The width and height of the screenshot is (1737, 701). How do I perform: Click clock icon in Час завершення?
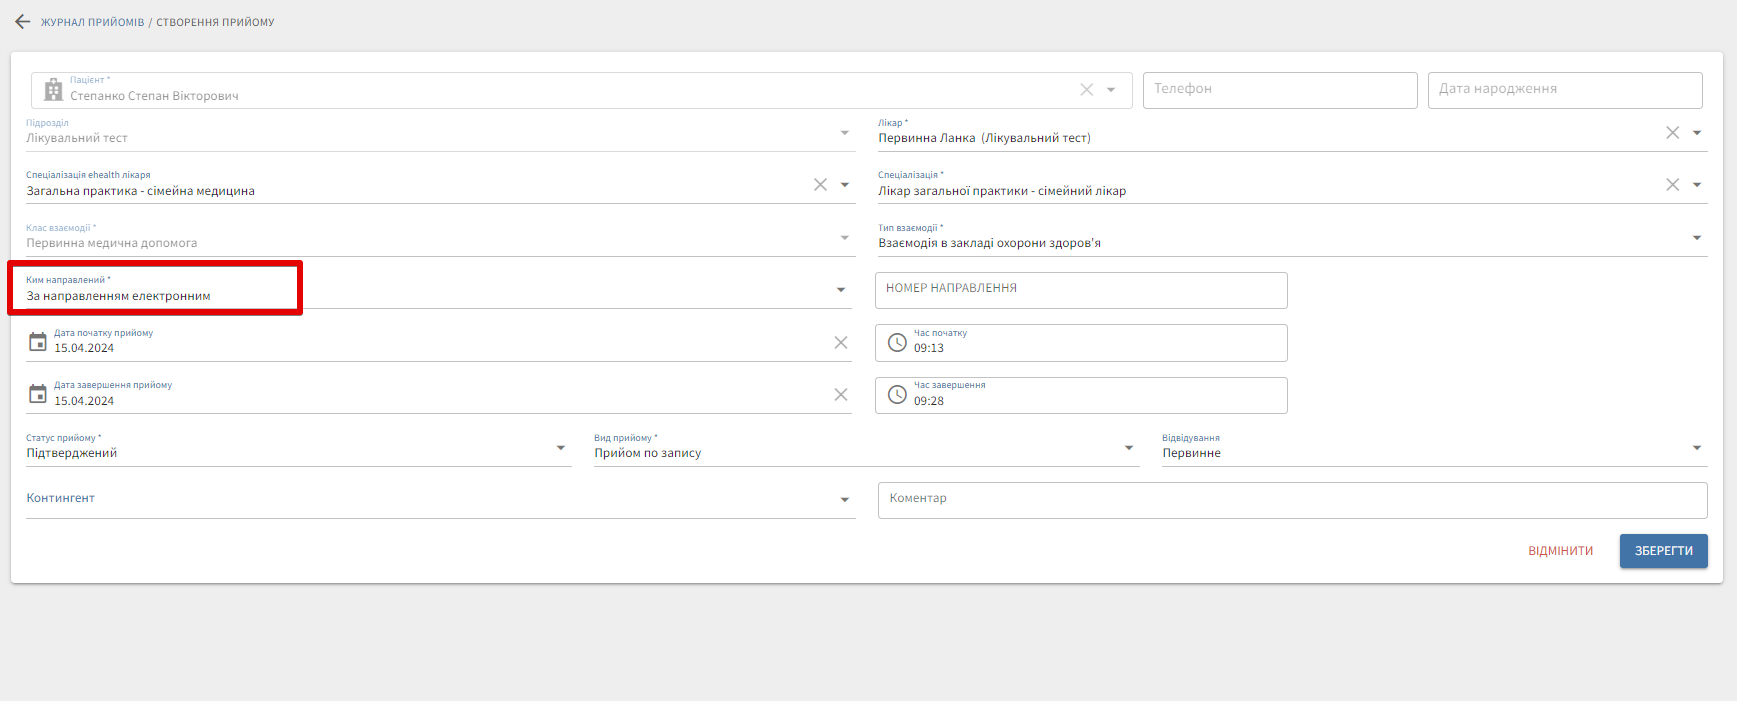897,395
